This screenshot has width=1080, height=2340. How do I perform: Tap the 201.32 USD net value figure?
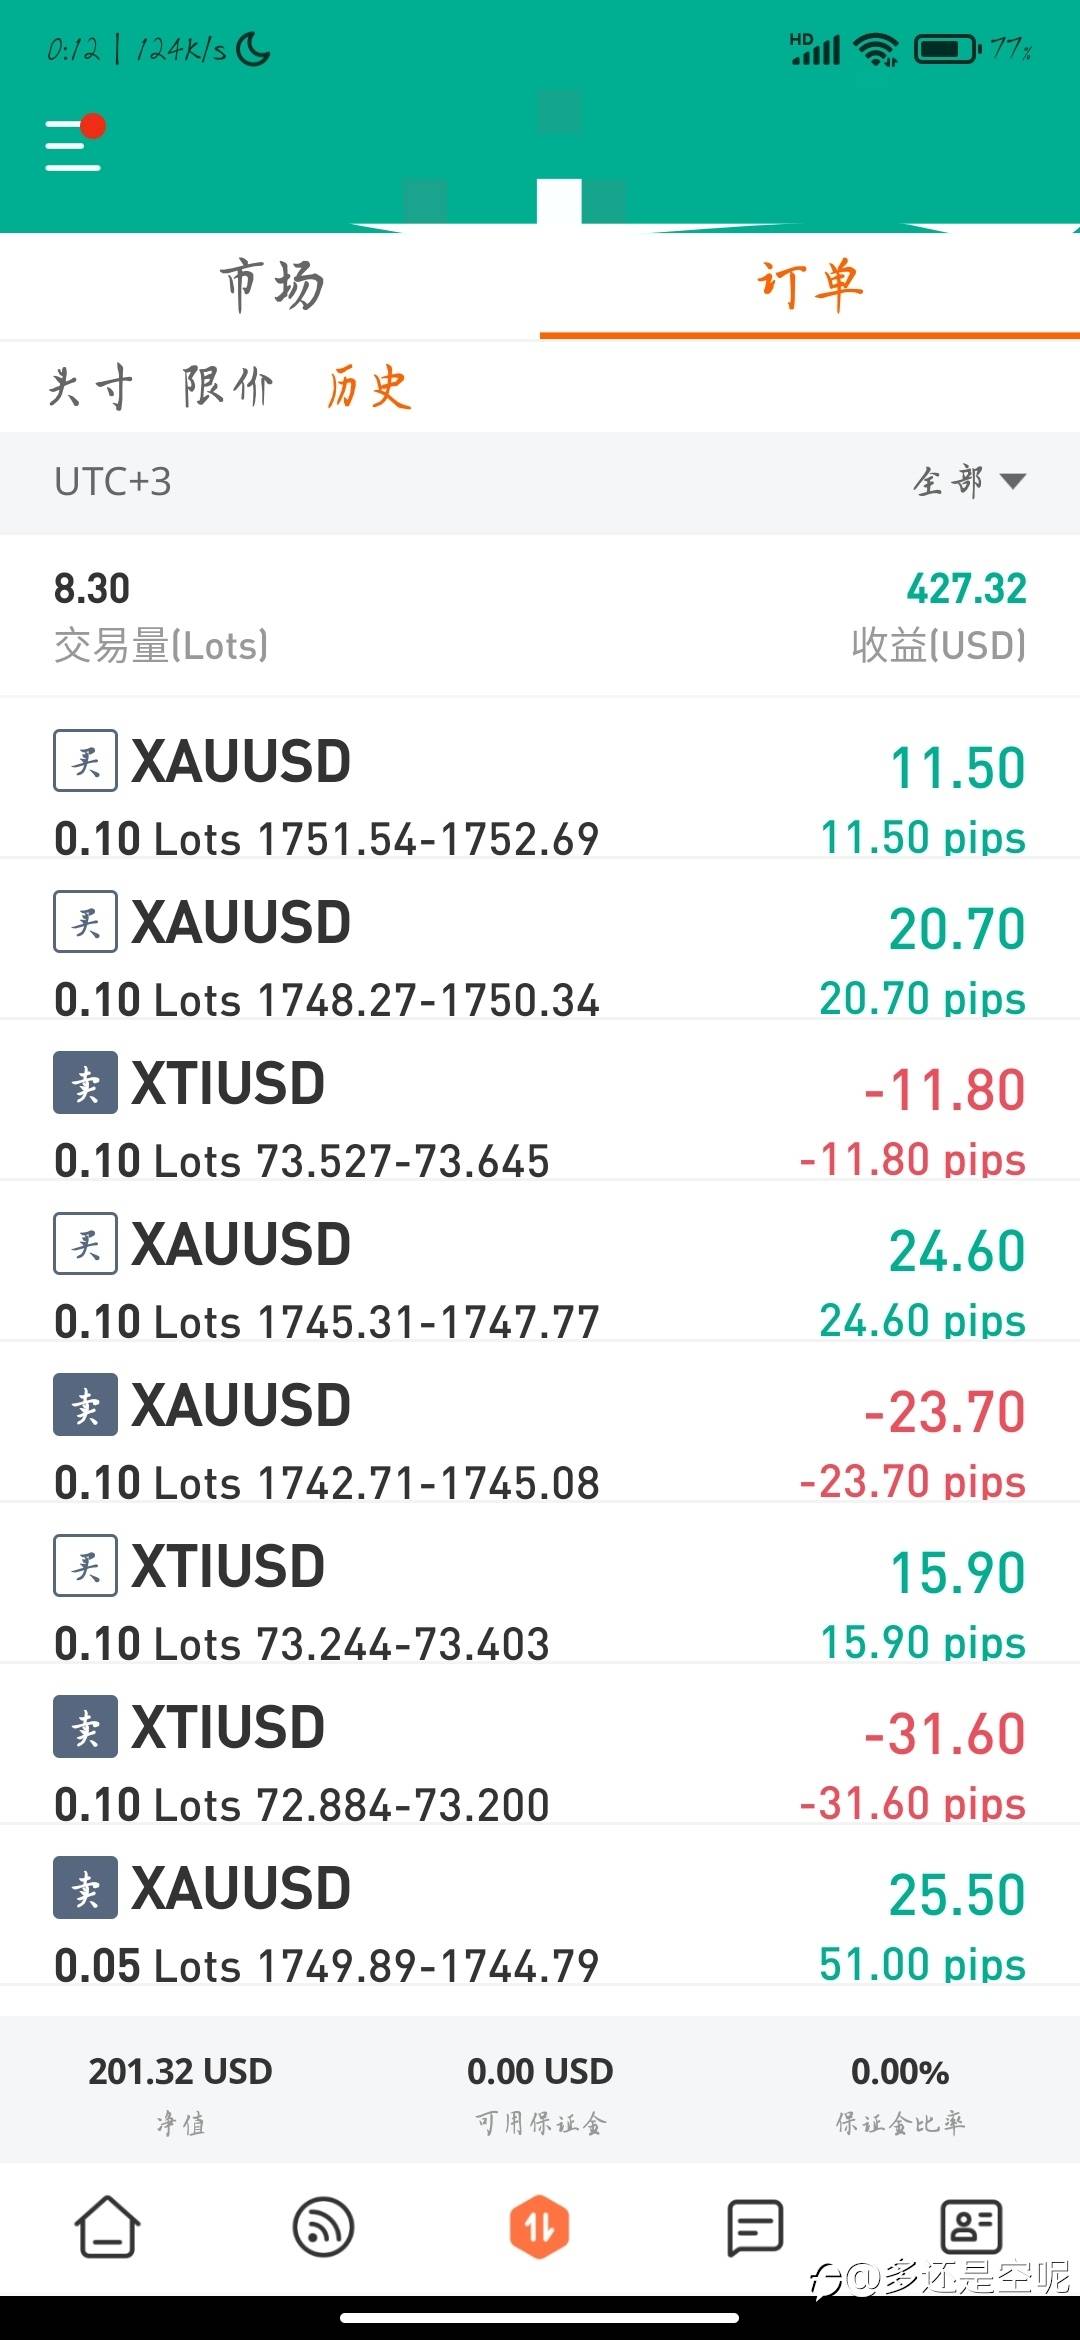click(180, 2071)
